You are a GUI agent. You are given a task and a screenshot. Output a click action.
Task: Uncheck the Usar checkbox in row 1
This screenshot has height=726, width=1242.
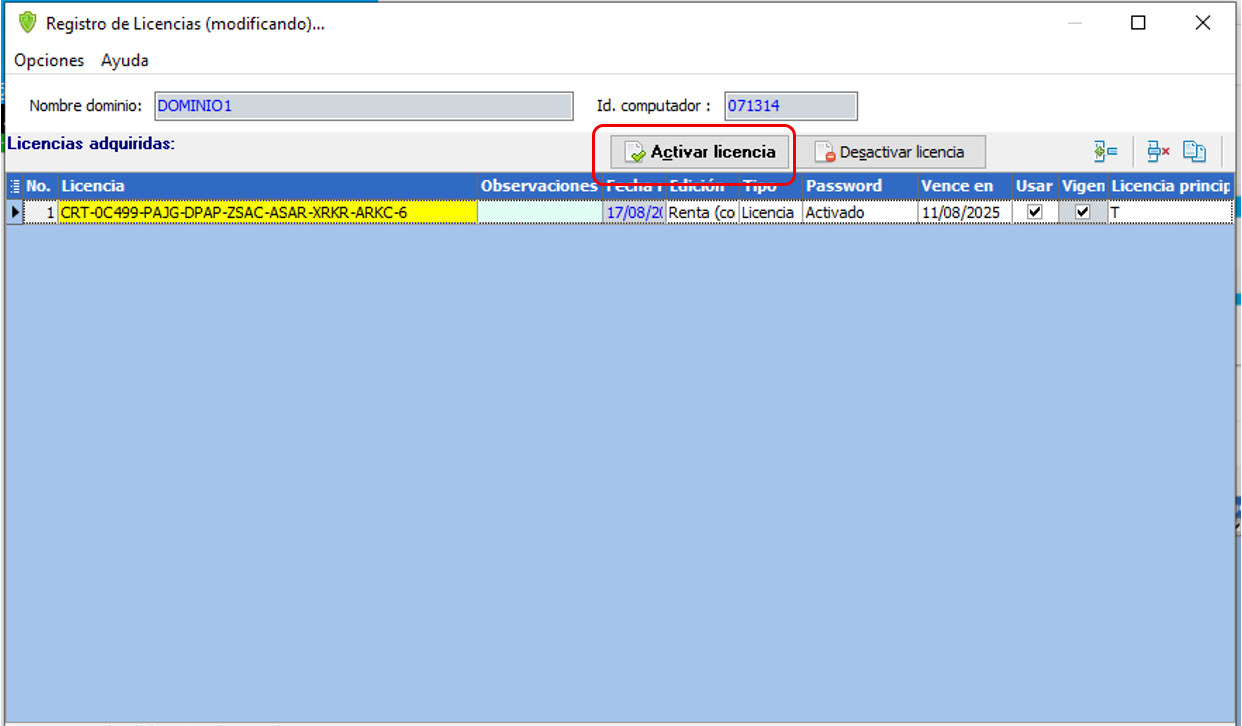[1035, 212]
